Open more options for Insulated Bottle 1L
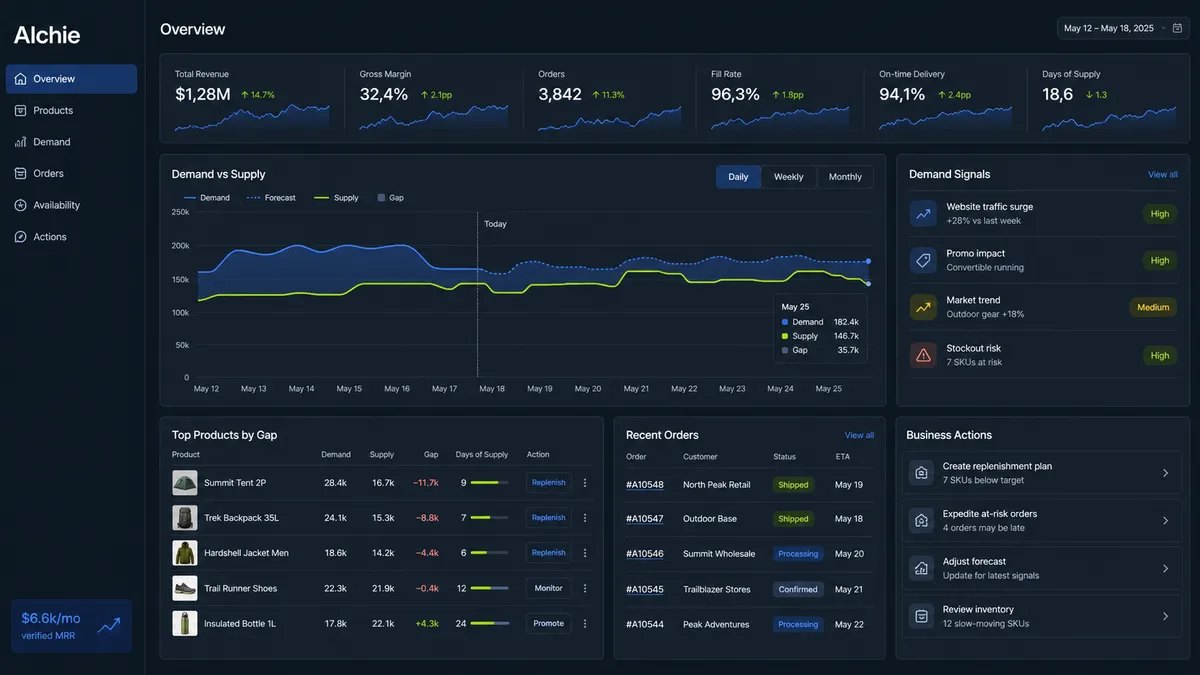1200x675 pixels. point(585,623)
